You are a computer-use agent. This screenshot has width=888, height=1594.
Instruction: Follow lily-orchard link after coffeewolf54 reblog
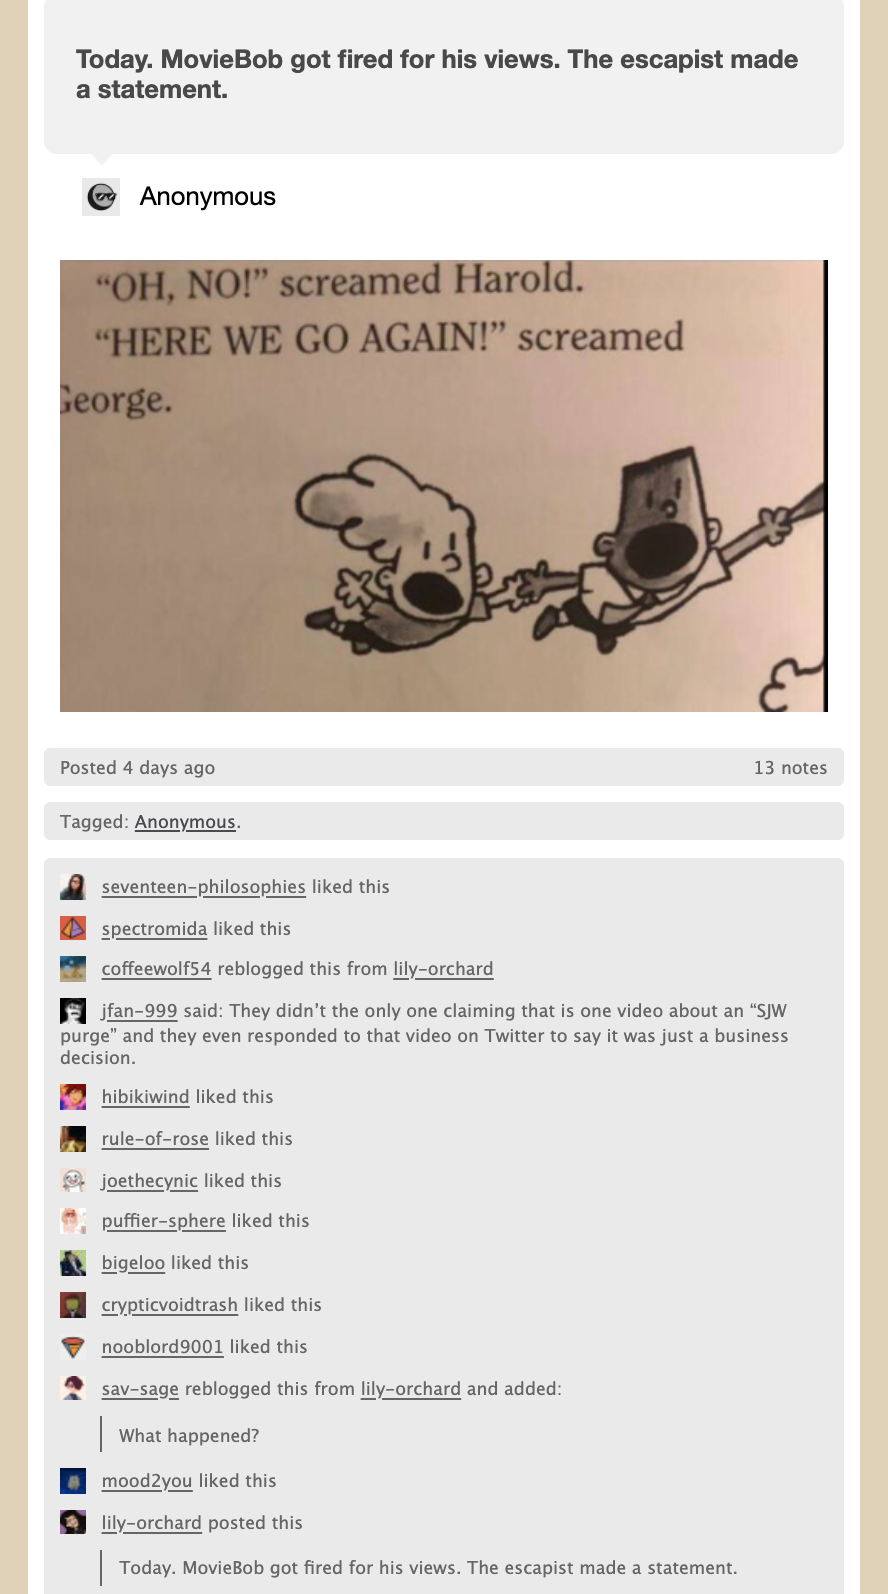[443, 969]
